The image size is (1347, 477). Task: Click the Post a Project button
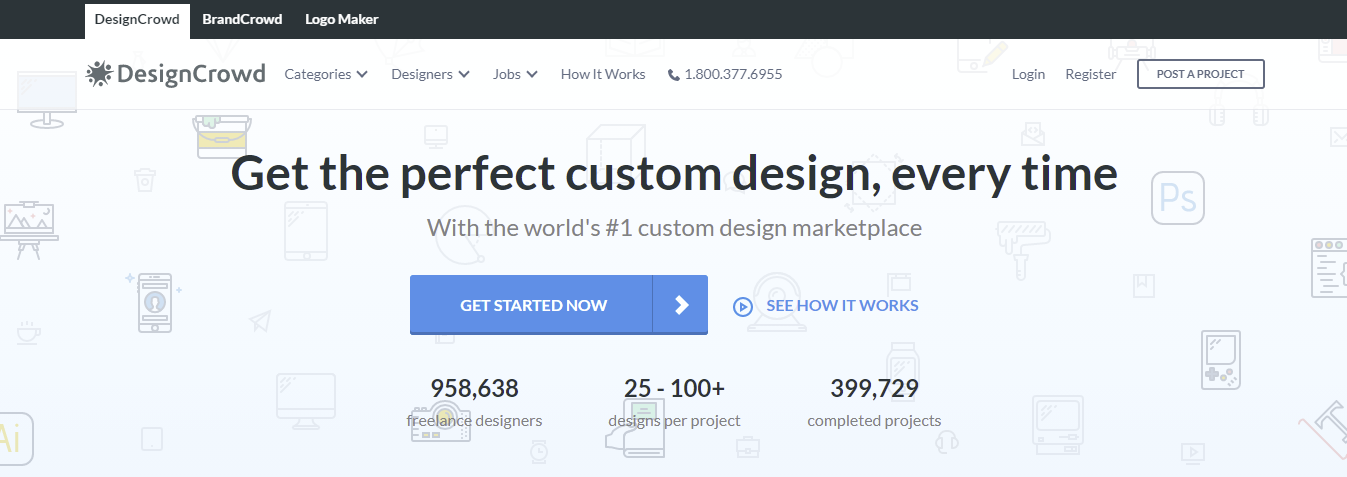point(1200,74)
